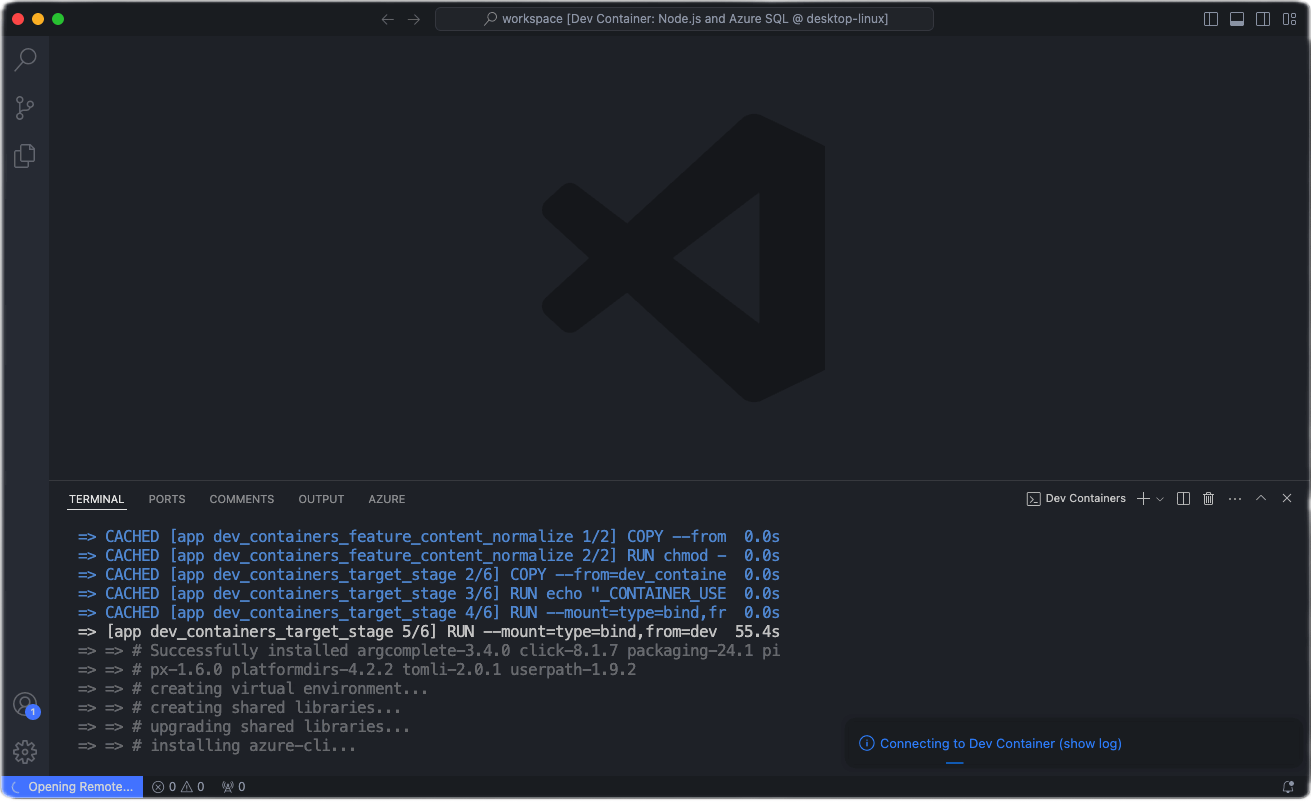Open the Source Control view
Screen dimensions: 1311x802
[25, 107]
